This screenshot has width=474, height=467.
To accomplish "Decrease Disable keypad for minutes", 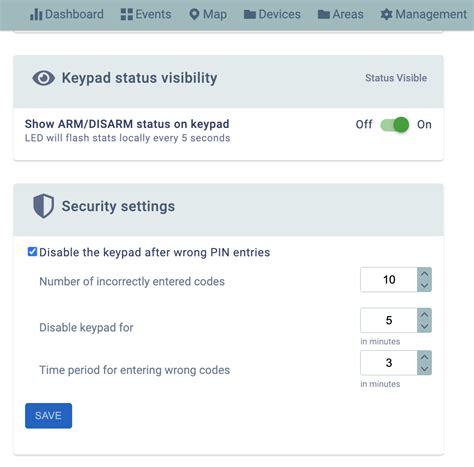I will click(x=424, y=326).
